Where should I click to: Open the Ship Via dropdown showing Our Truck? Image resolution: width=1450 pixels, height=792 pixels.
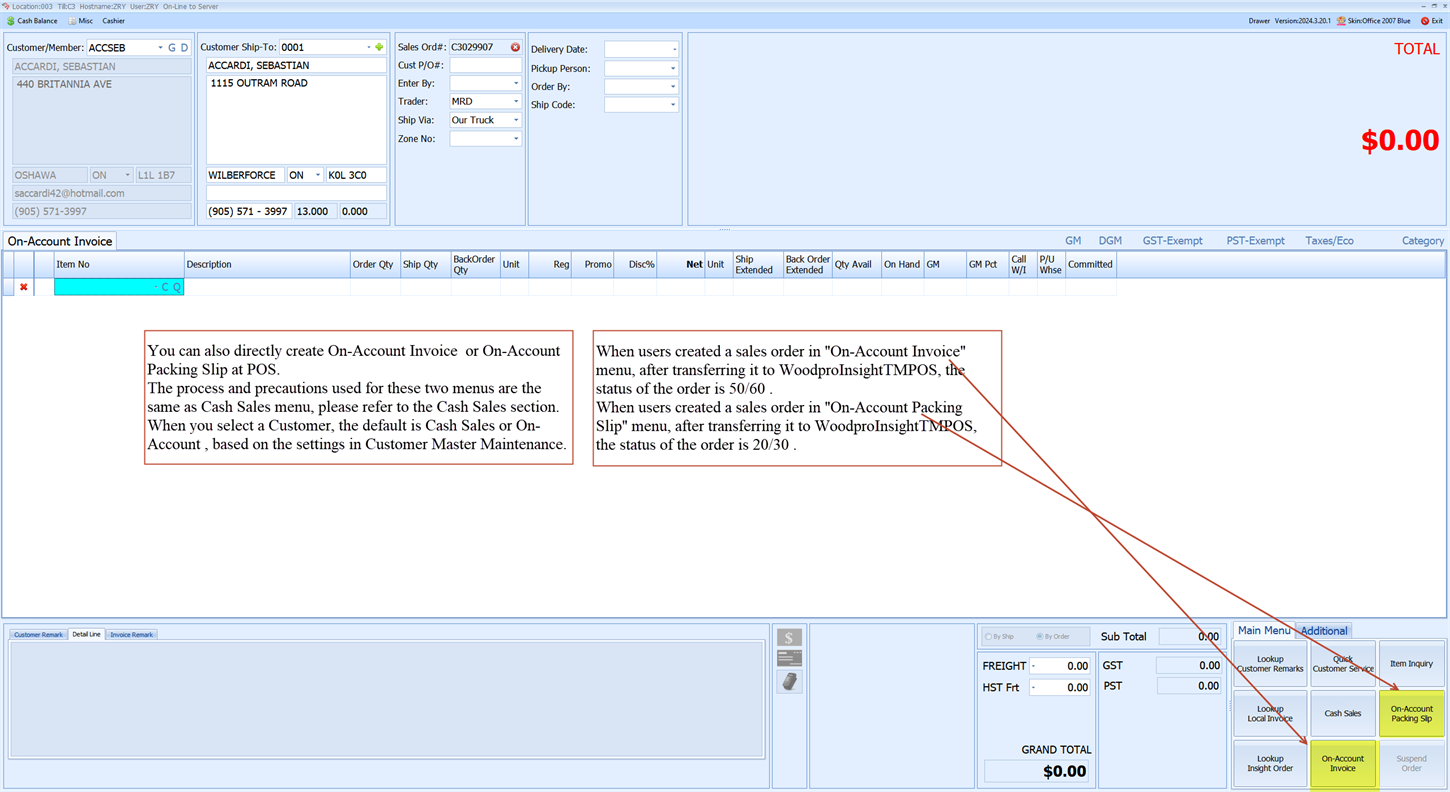[518, 120]
